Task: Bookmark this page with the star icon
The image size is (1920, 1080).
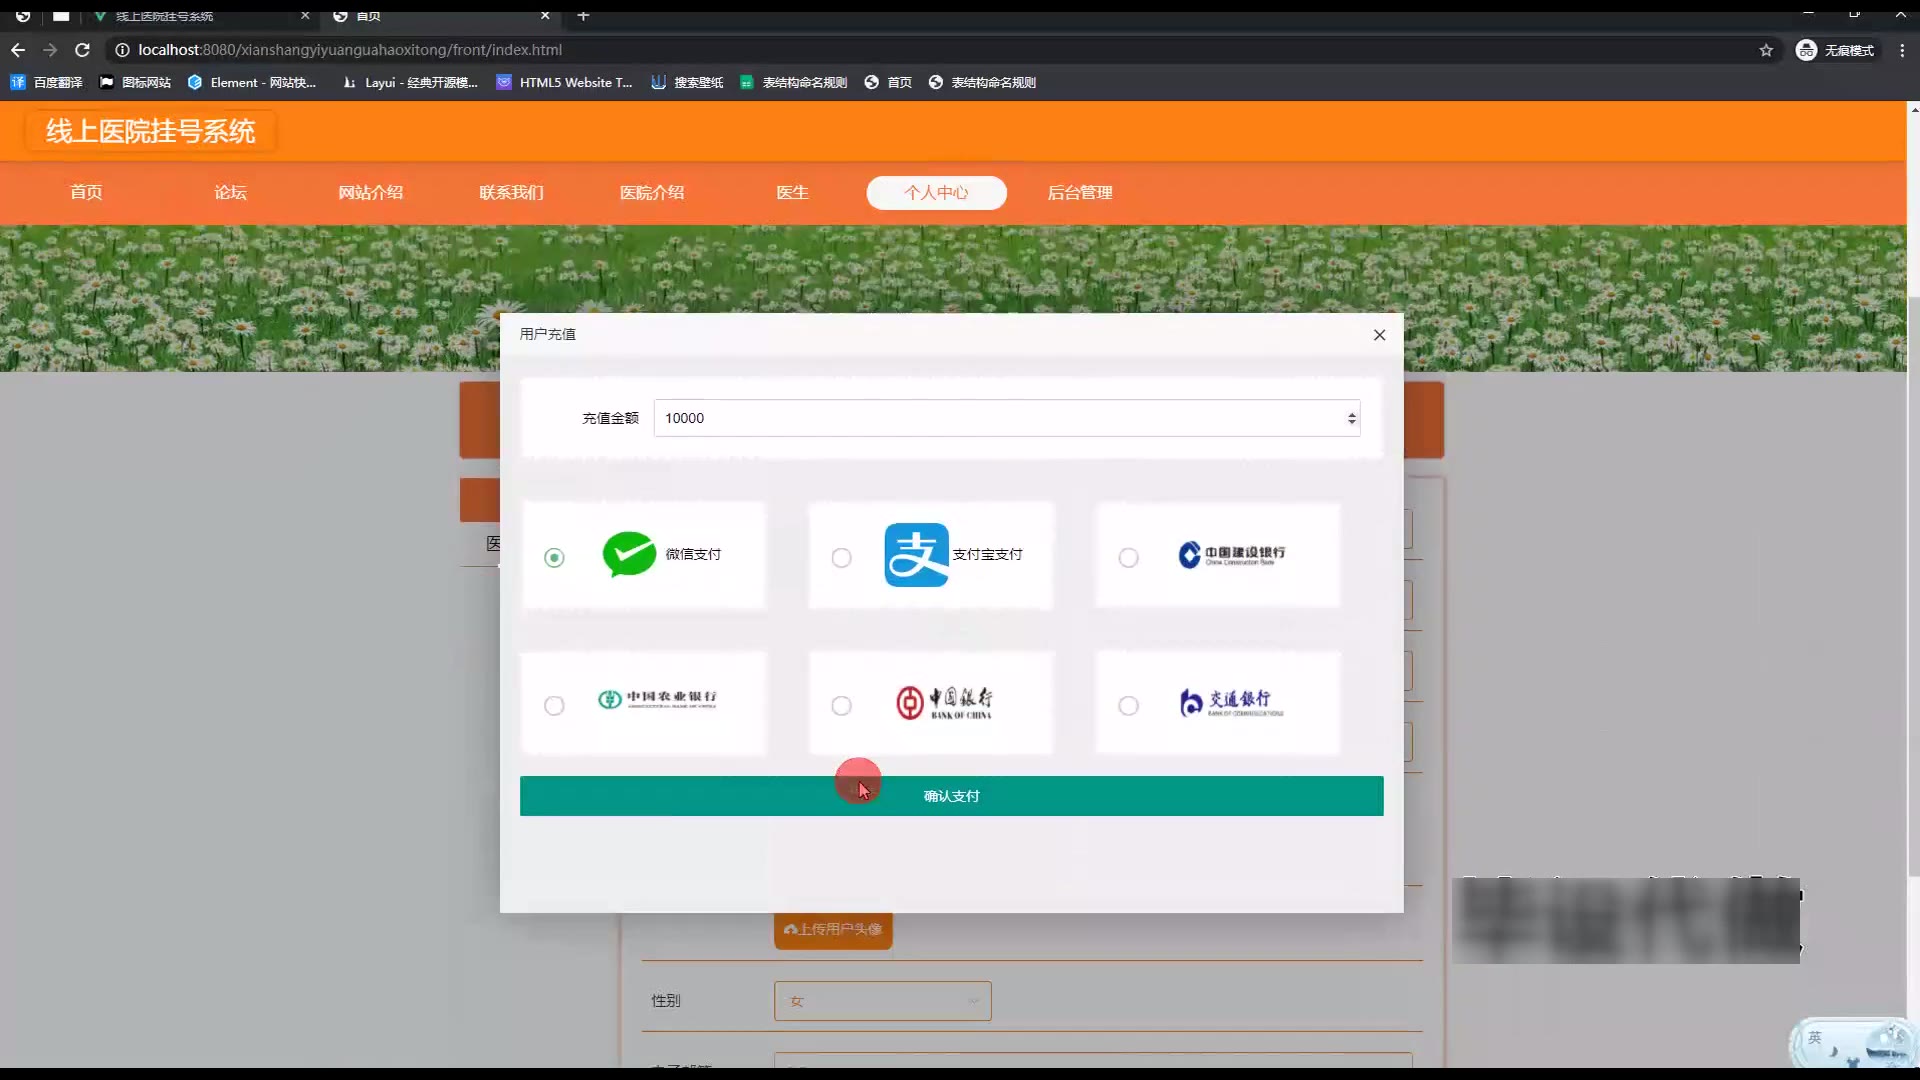Action: click(x=1766, y=50)
